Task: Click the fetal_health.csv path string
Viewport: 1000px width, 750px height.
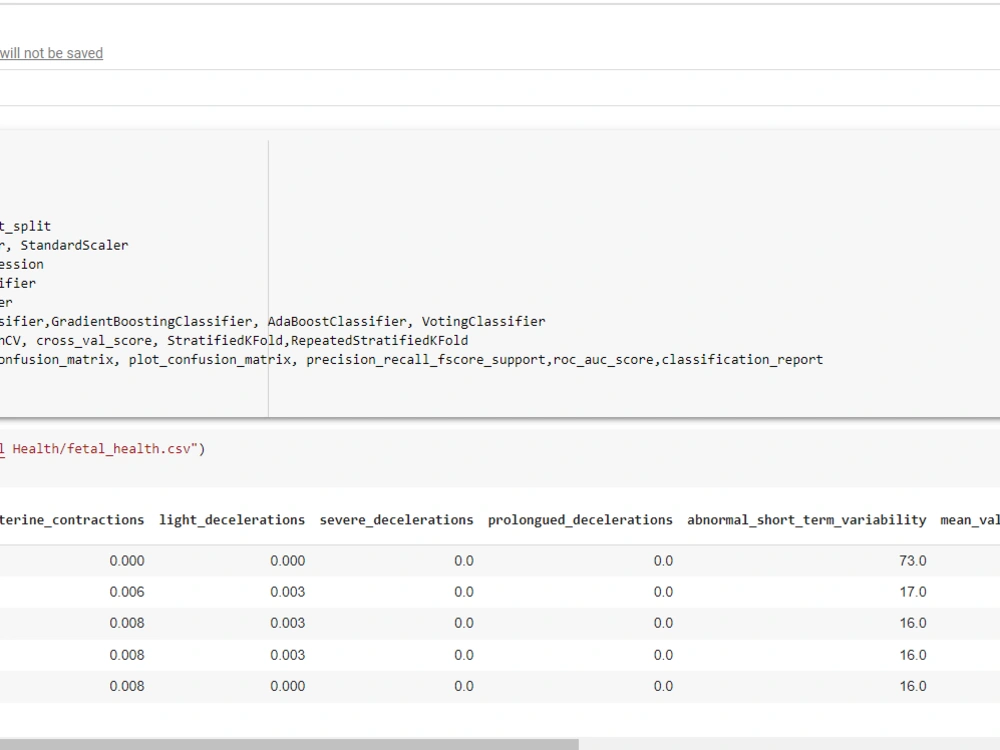Action: click(x=98, y=449)
